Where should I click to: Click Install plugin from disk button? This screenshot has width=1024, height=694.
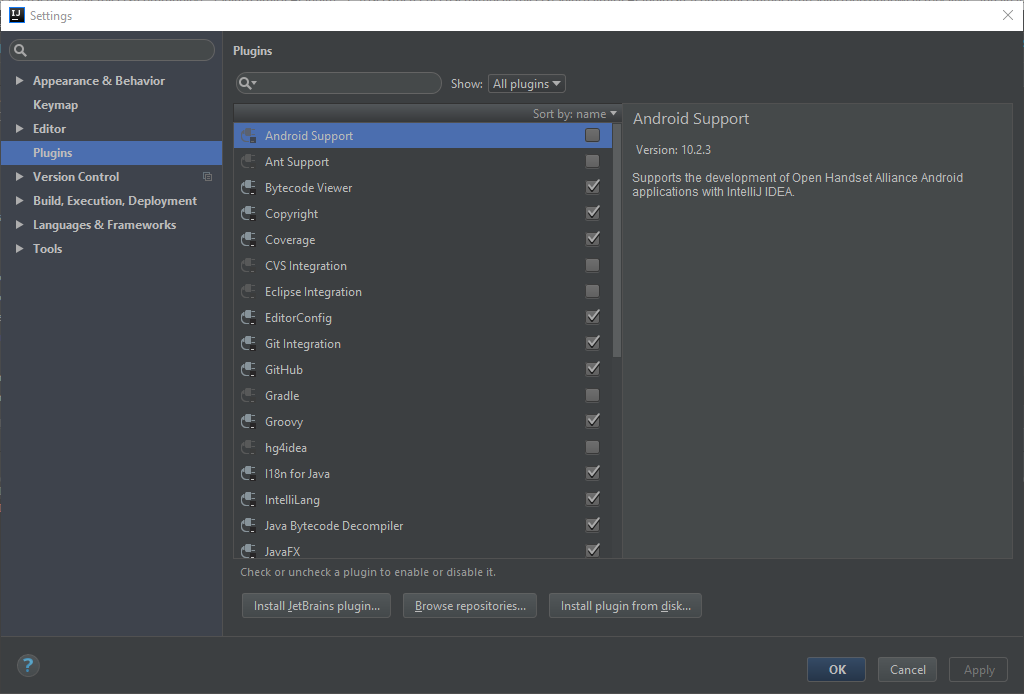point(625,606)
